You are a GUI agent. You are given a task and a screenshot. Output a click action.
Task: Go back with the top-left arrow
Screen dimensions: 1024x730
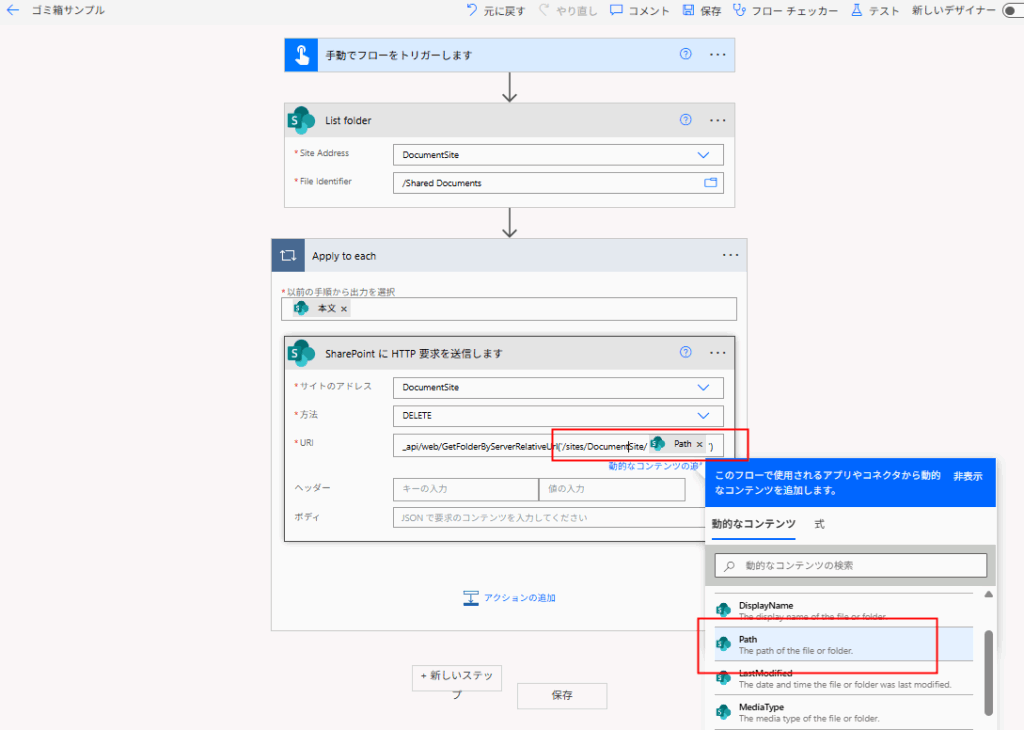(x=12, y=10)
